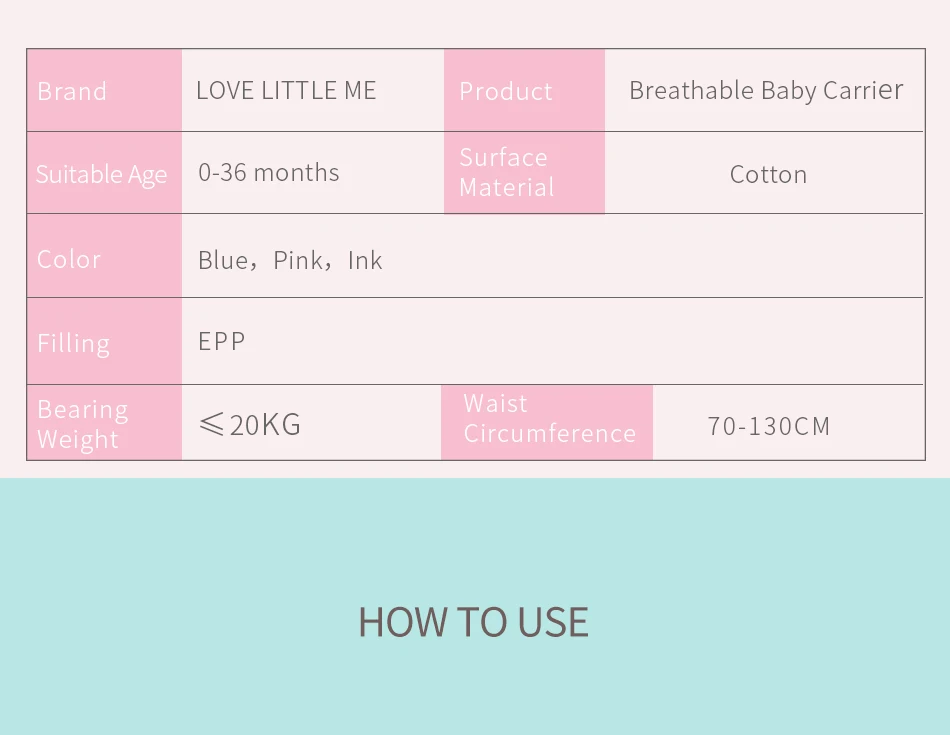
Task: Choose the Ink color text
Action: point(365,261)
